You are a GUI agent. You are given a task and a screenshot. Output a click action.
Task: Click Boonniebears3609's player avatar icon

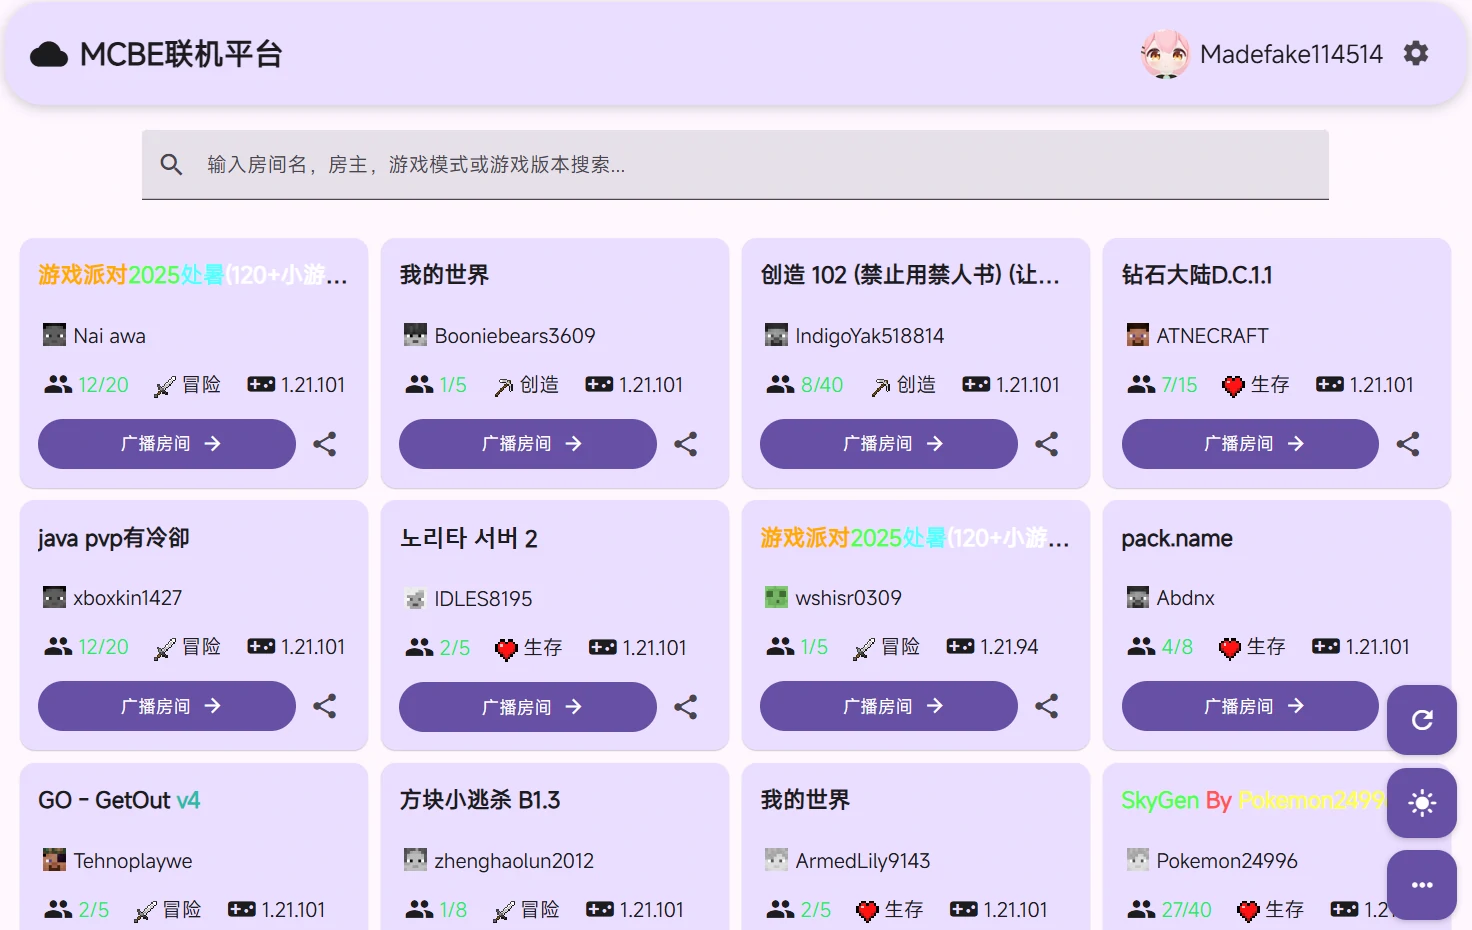coord(415,335)
